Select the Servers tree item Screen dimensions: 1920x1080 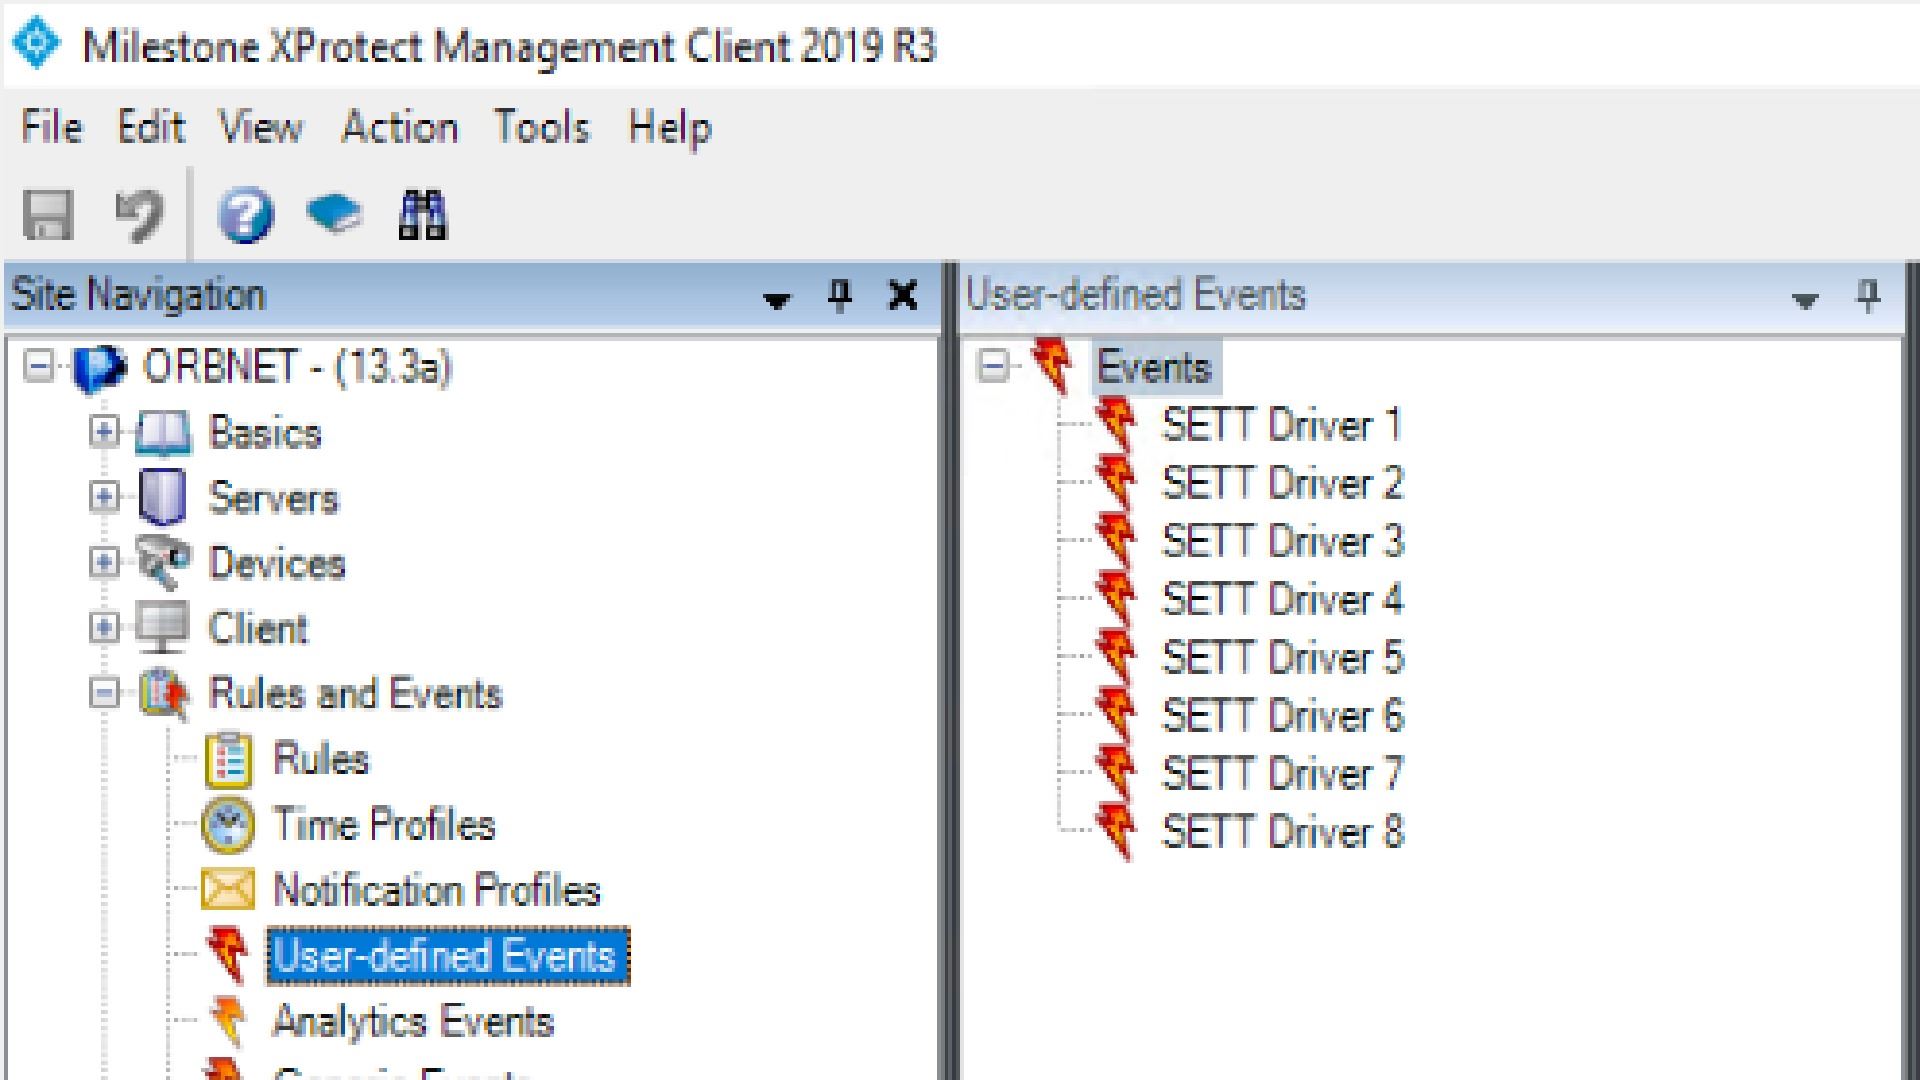pyautogui.click(x=273, y=498)
